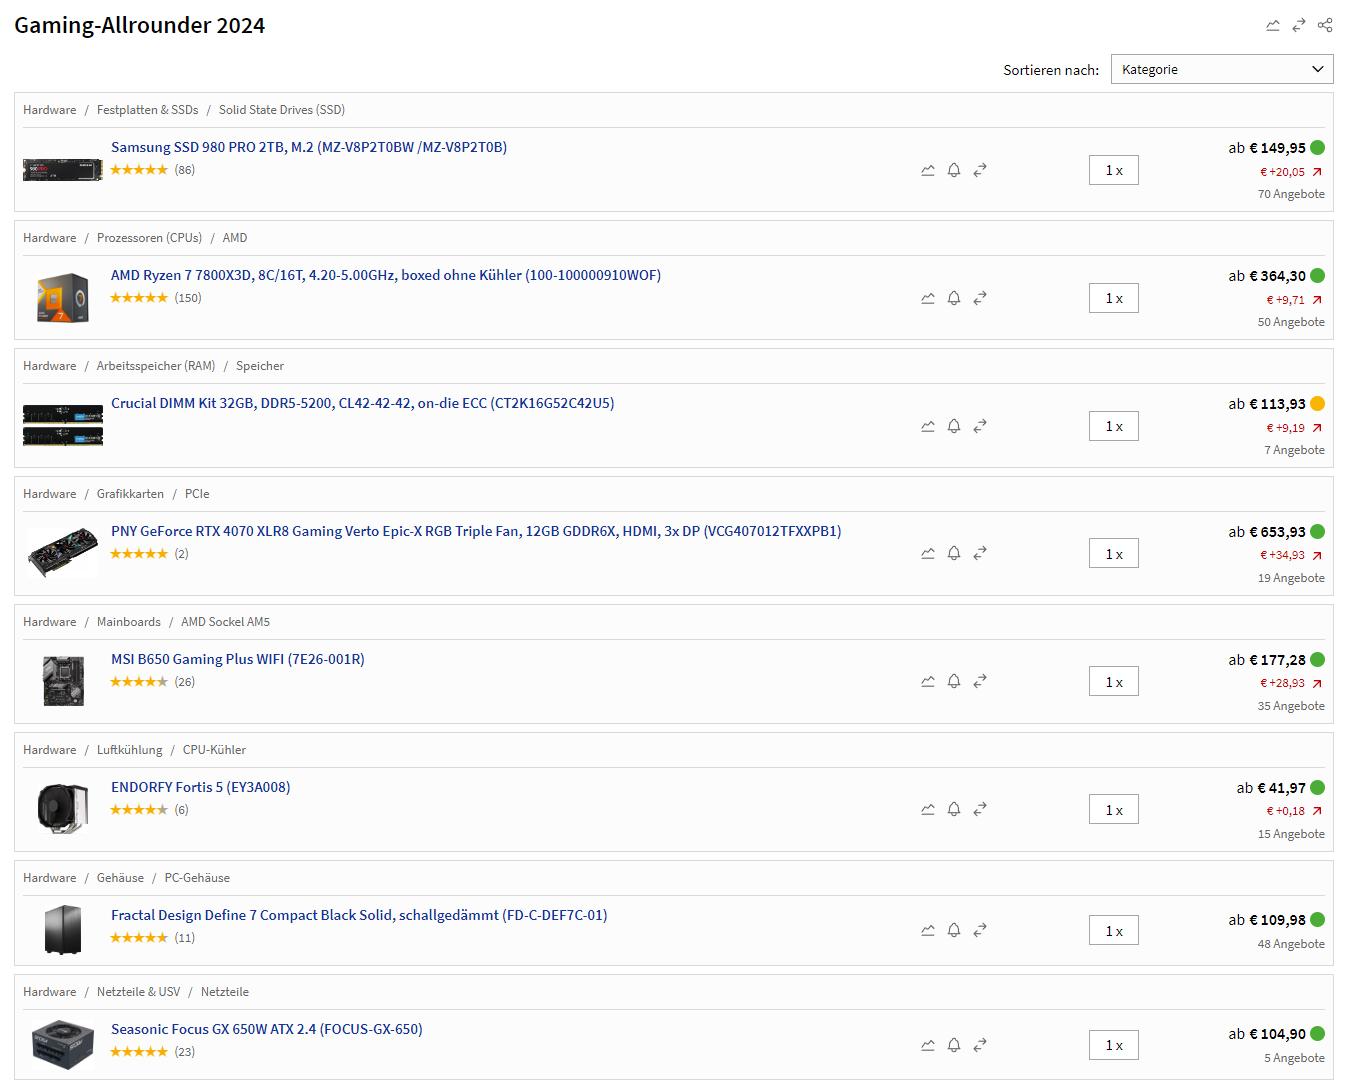Open Crucial DIMM Kit 32GB DDR5-5200 link
This screenshot has height=1087, width=1347.
coord(363,403)
